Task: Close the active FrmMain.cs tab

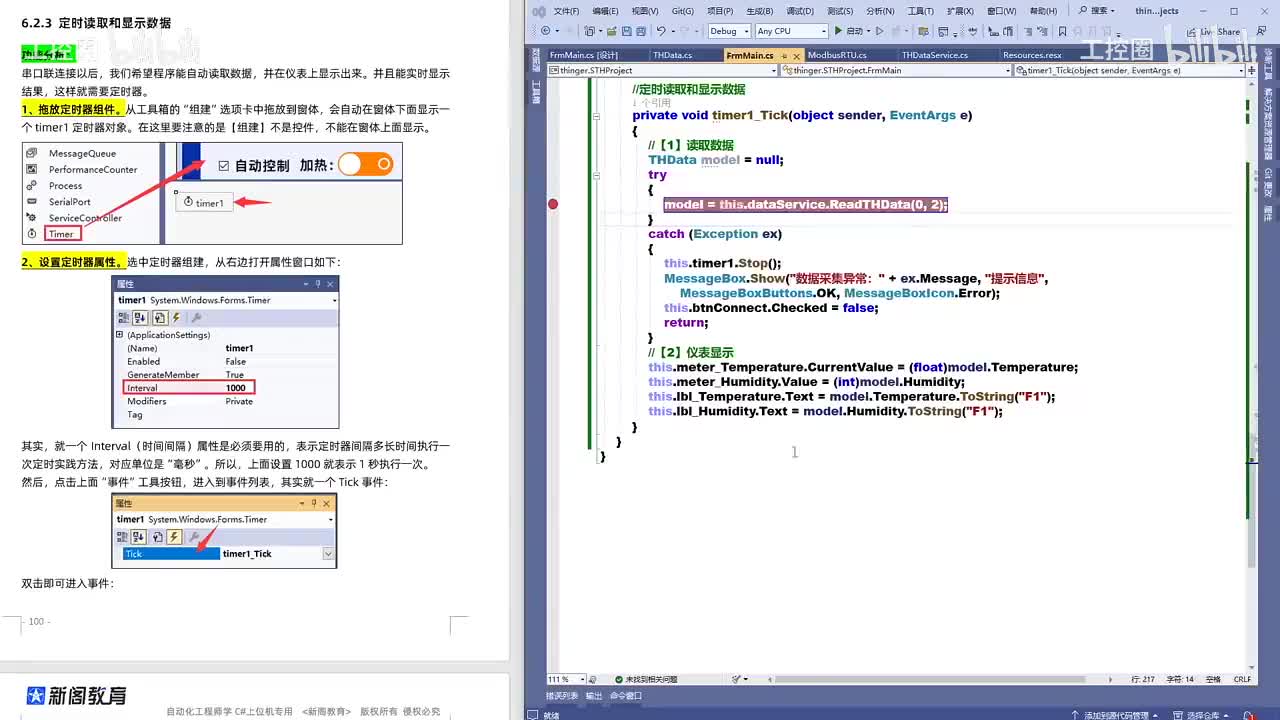Action: point(797,56)
